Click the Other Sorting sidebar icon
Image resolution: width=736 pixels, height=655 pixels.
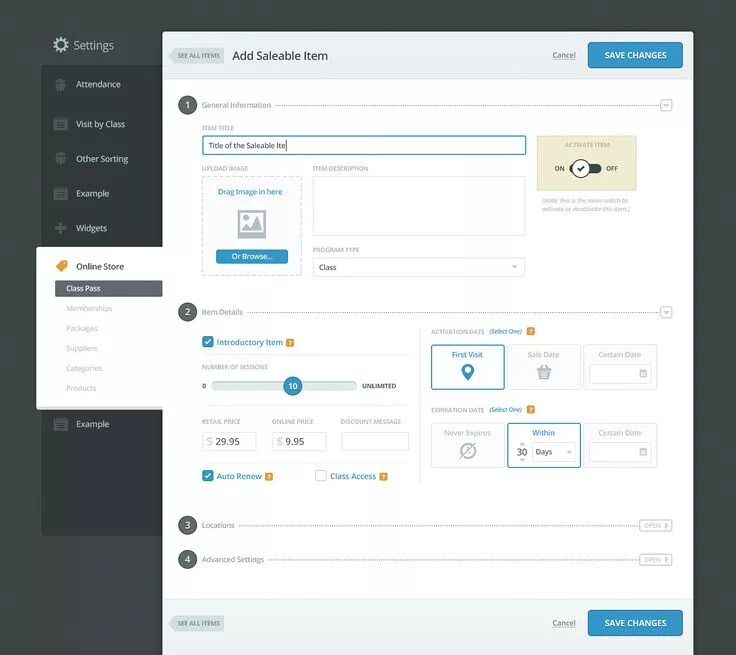pos(60,159)
